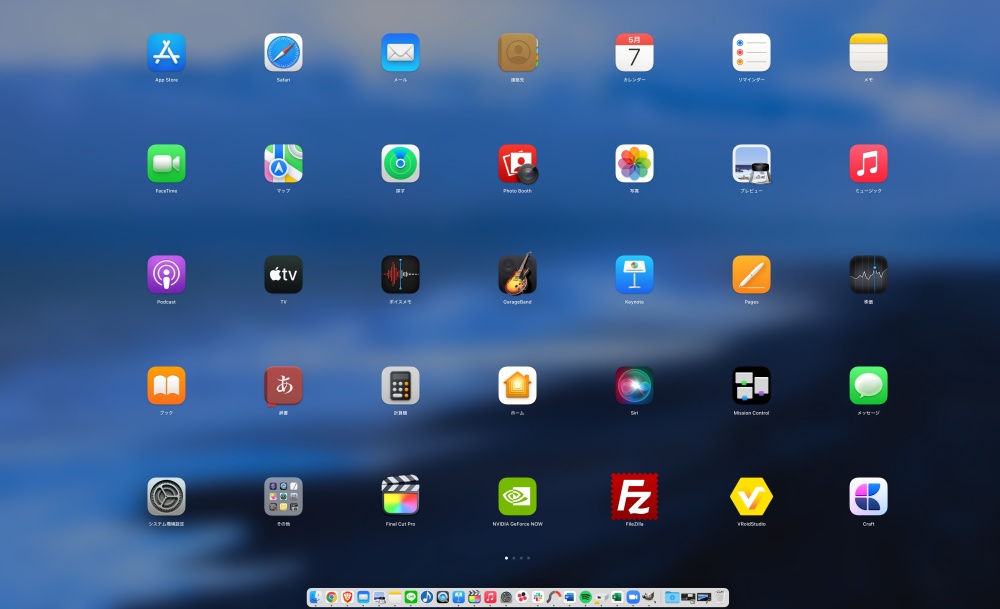Viewport: 1000px width, 609px height.
Task: Launch Keynote from the Launchpad grid
Action: coord(635,274)
